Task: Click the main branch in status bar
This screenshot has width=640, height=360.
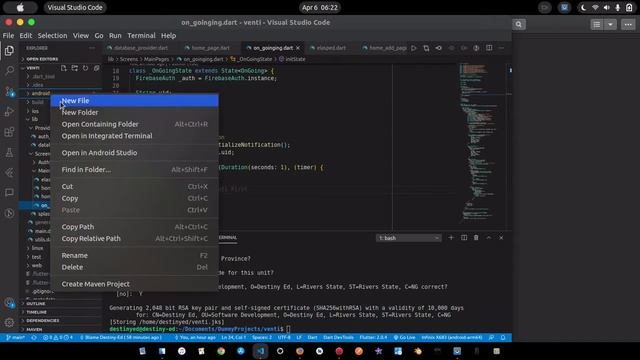Action: click(16, 338)
